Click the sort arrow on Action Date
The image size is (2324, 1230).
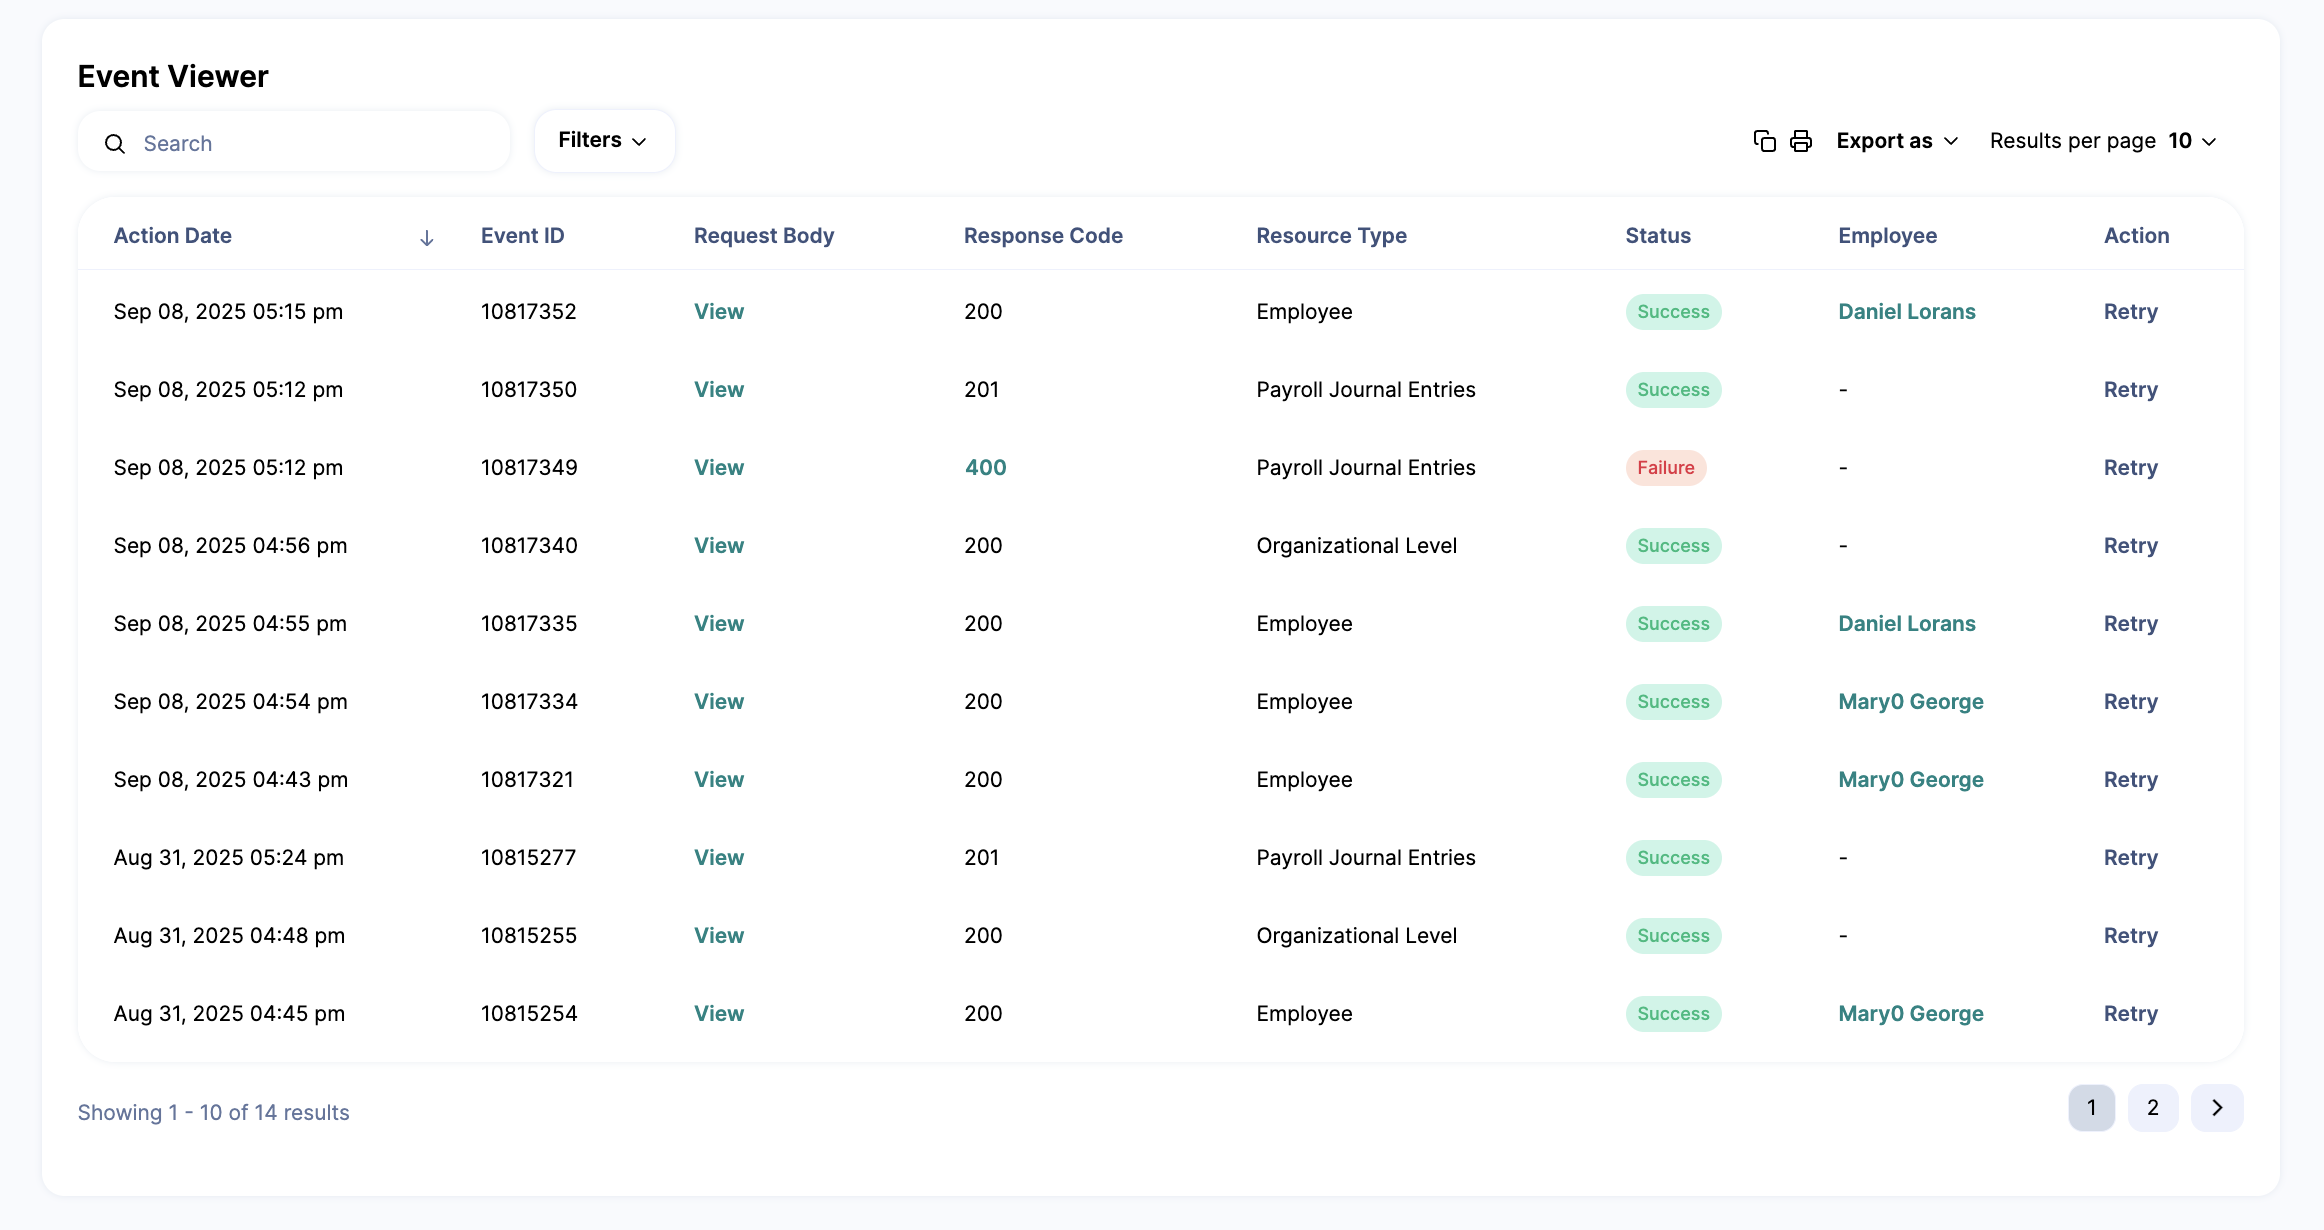(x=427, y=238)
